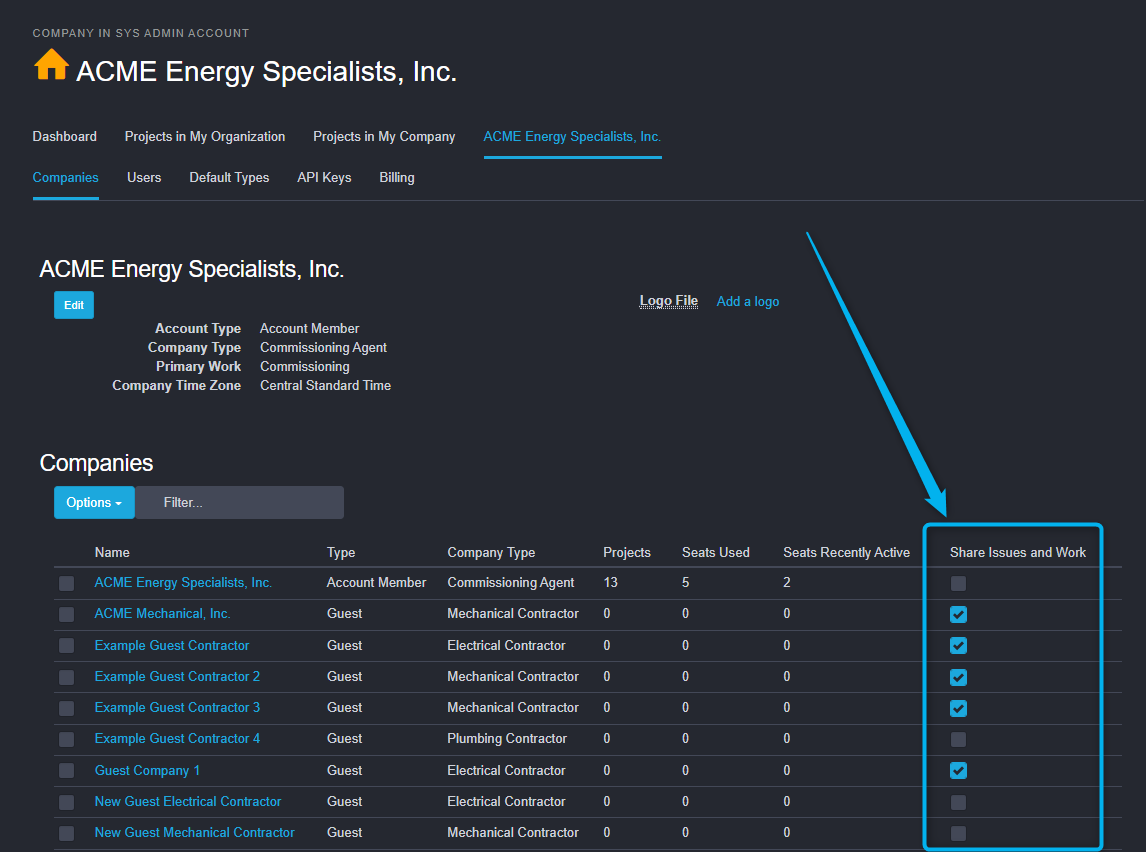The width and height of the screenshot is (1146, 852).
Task: Switch to the API Keys tab
Action: [324, 177]
